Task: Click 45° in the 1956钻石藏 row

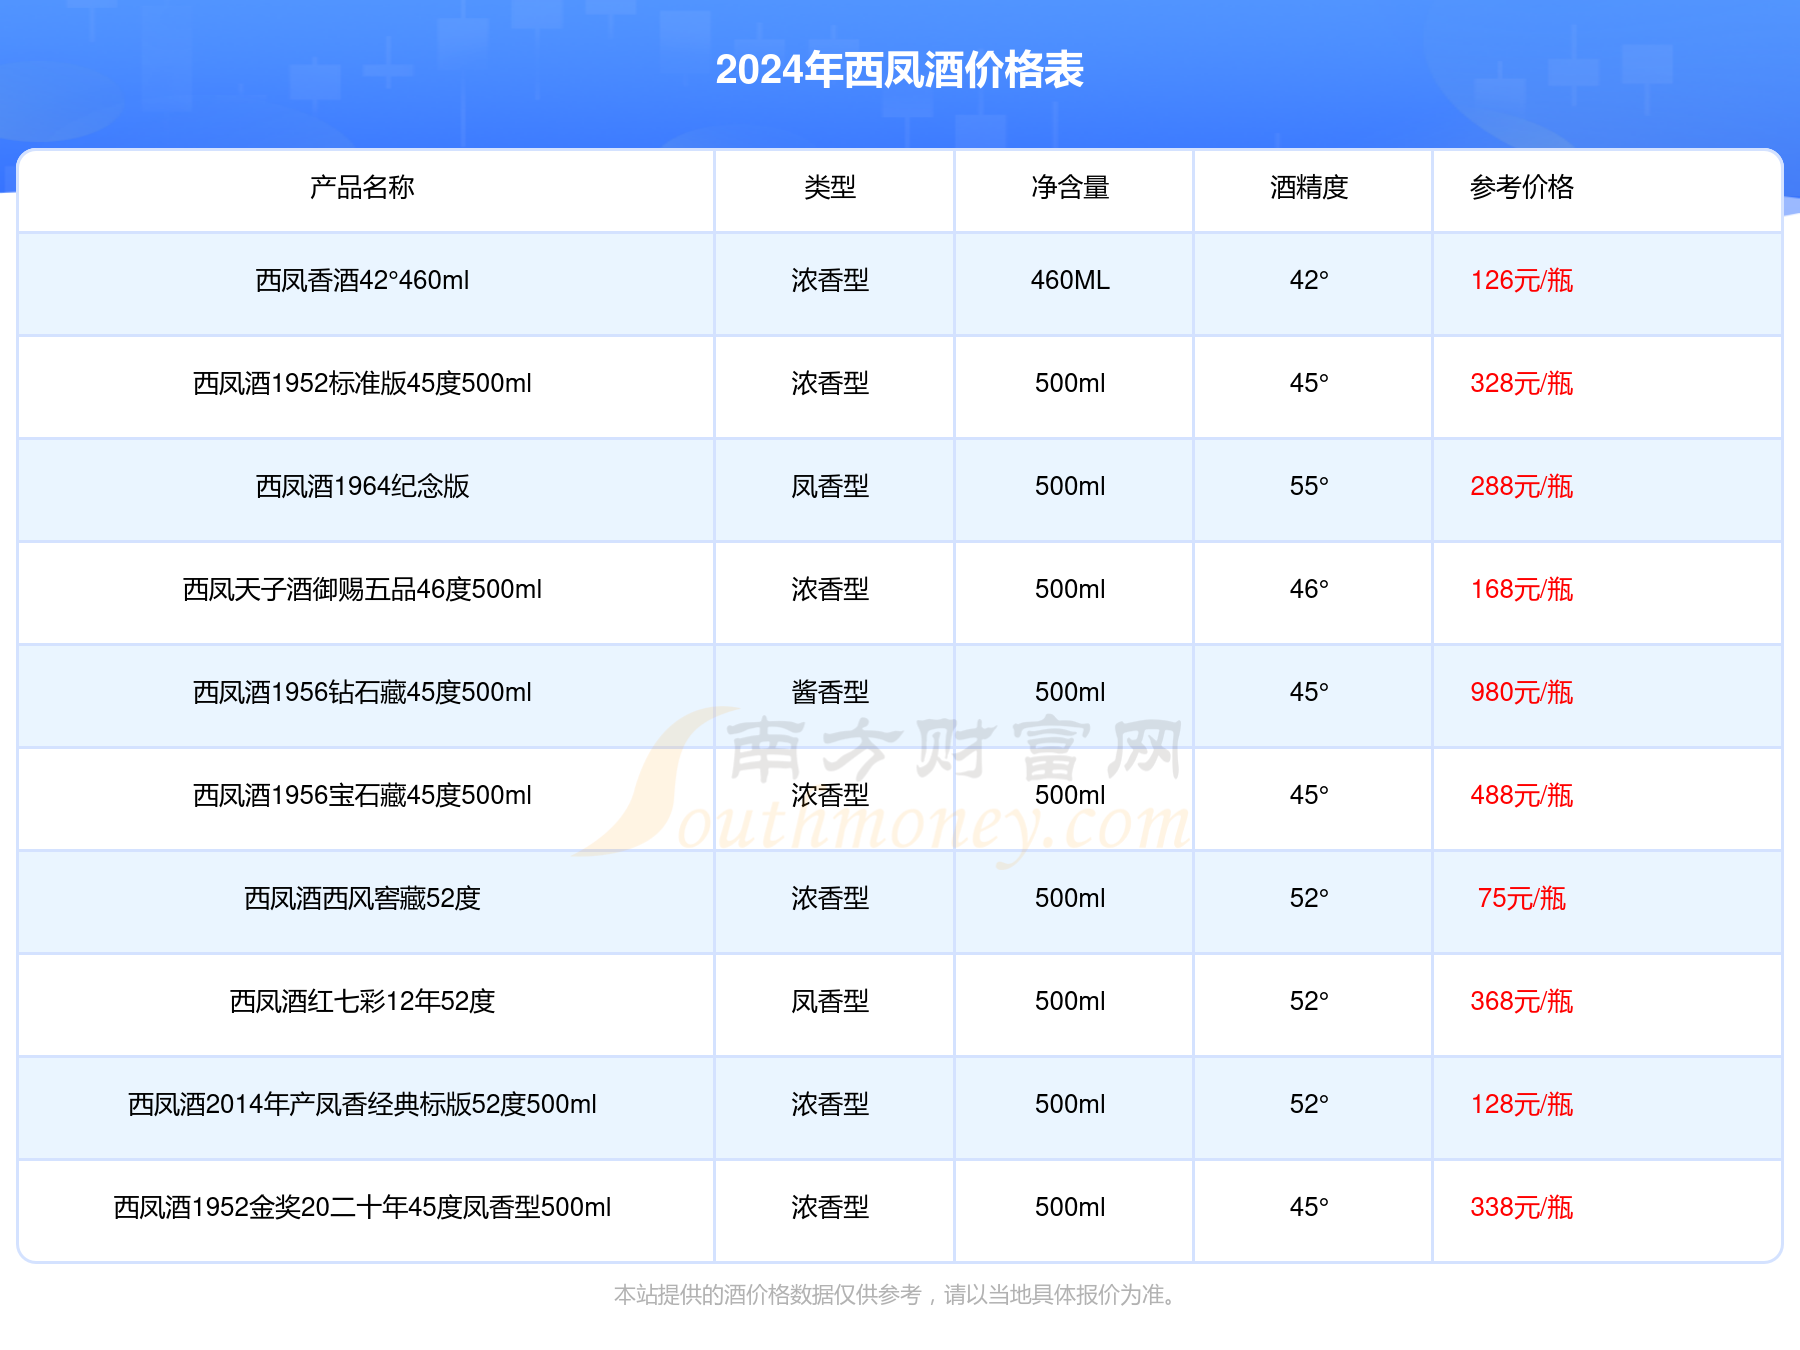Action: 1309,692
